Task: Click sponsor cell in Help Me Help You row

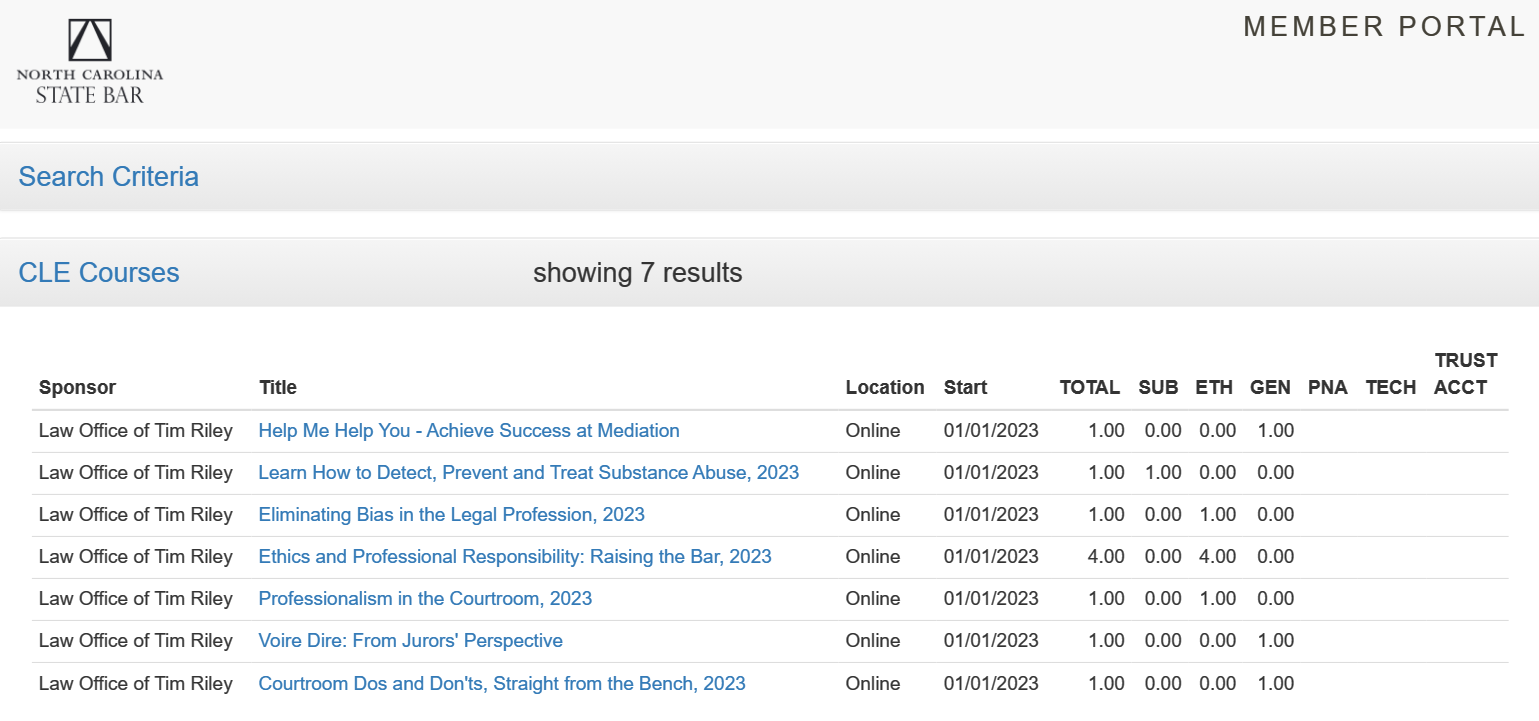Action: coord(136,431)
